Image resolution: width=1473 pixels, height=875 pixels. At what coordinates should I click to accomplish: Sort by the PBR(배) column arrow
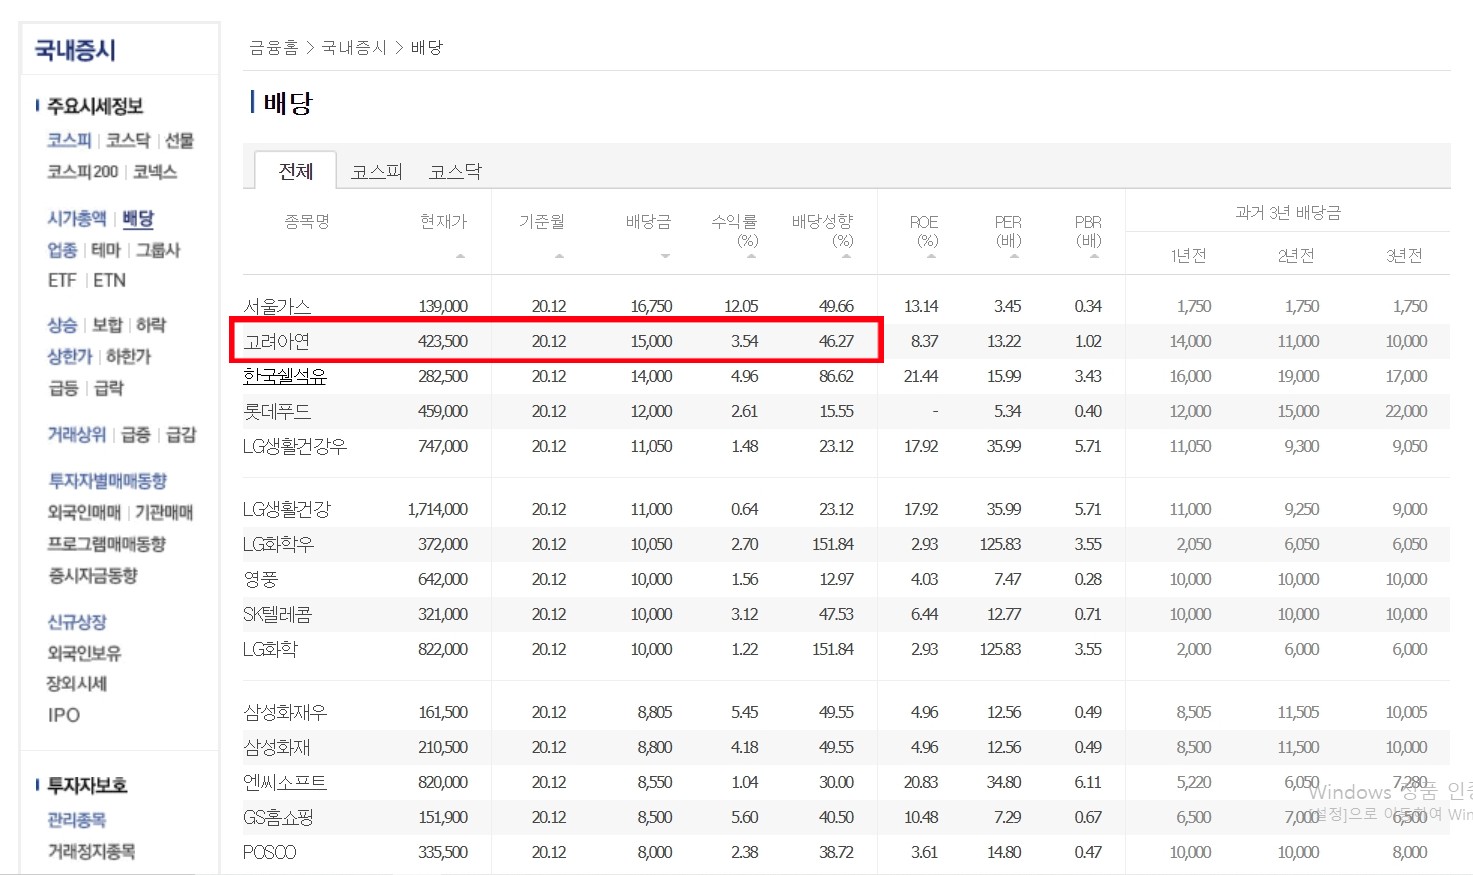pyautogui.click(x=1092, y=258)
